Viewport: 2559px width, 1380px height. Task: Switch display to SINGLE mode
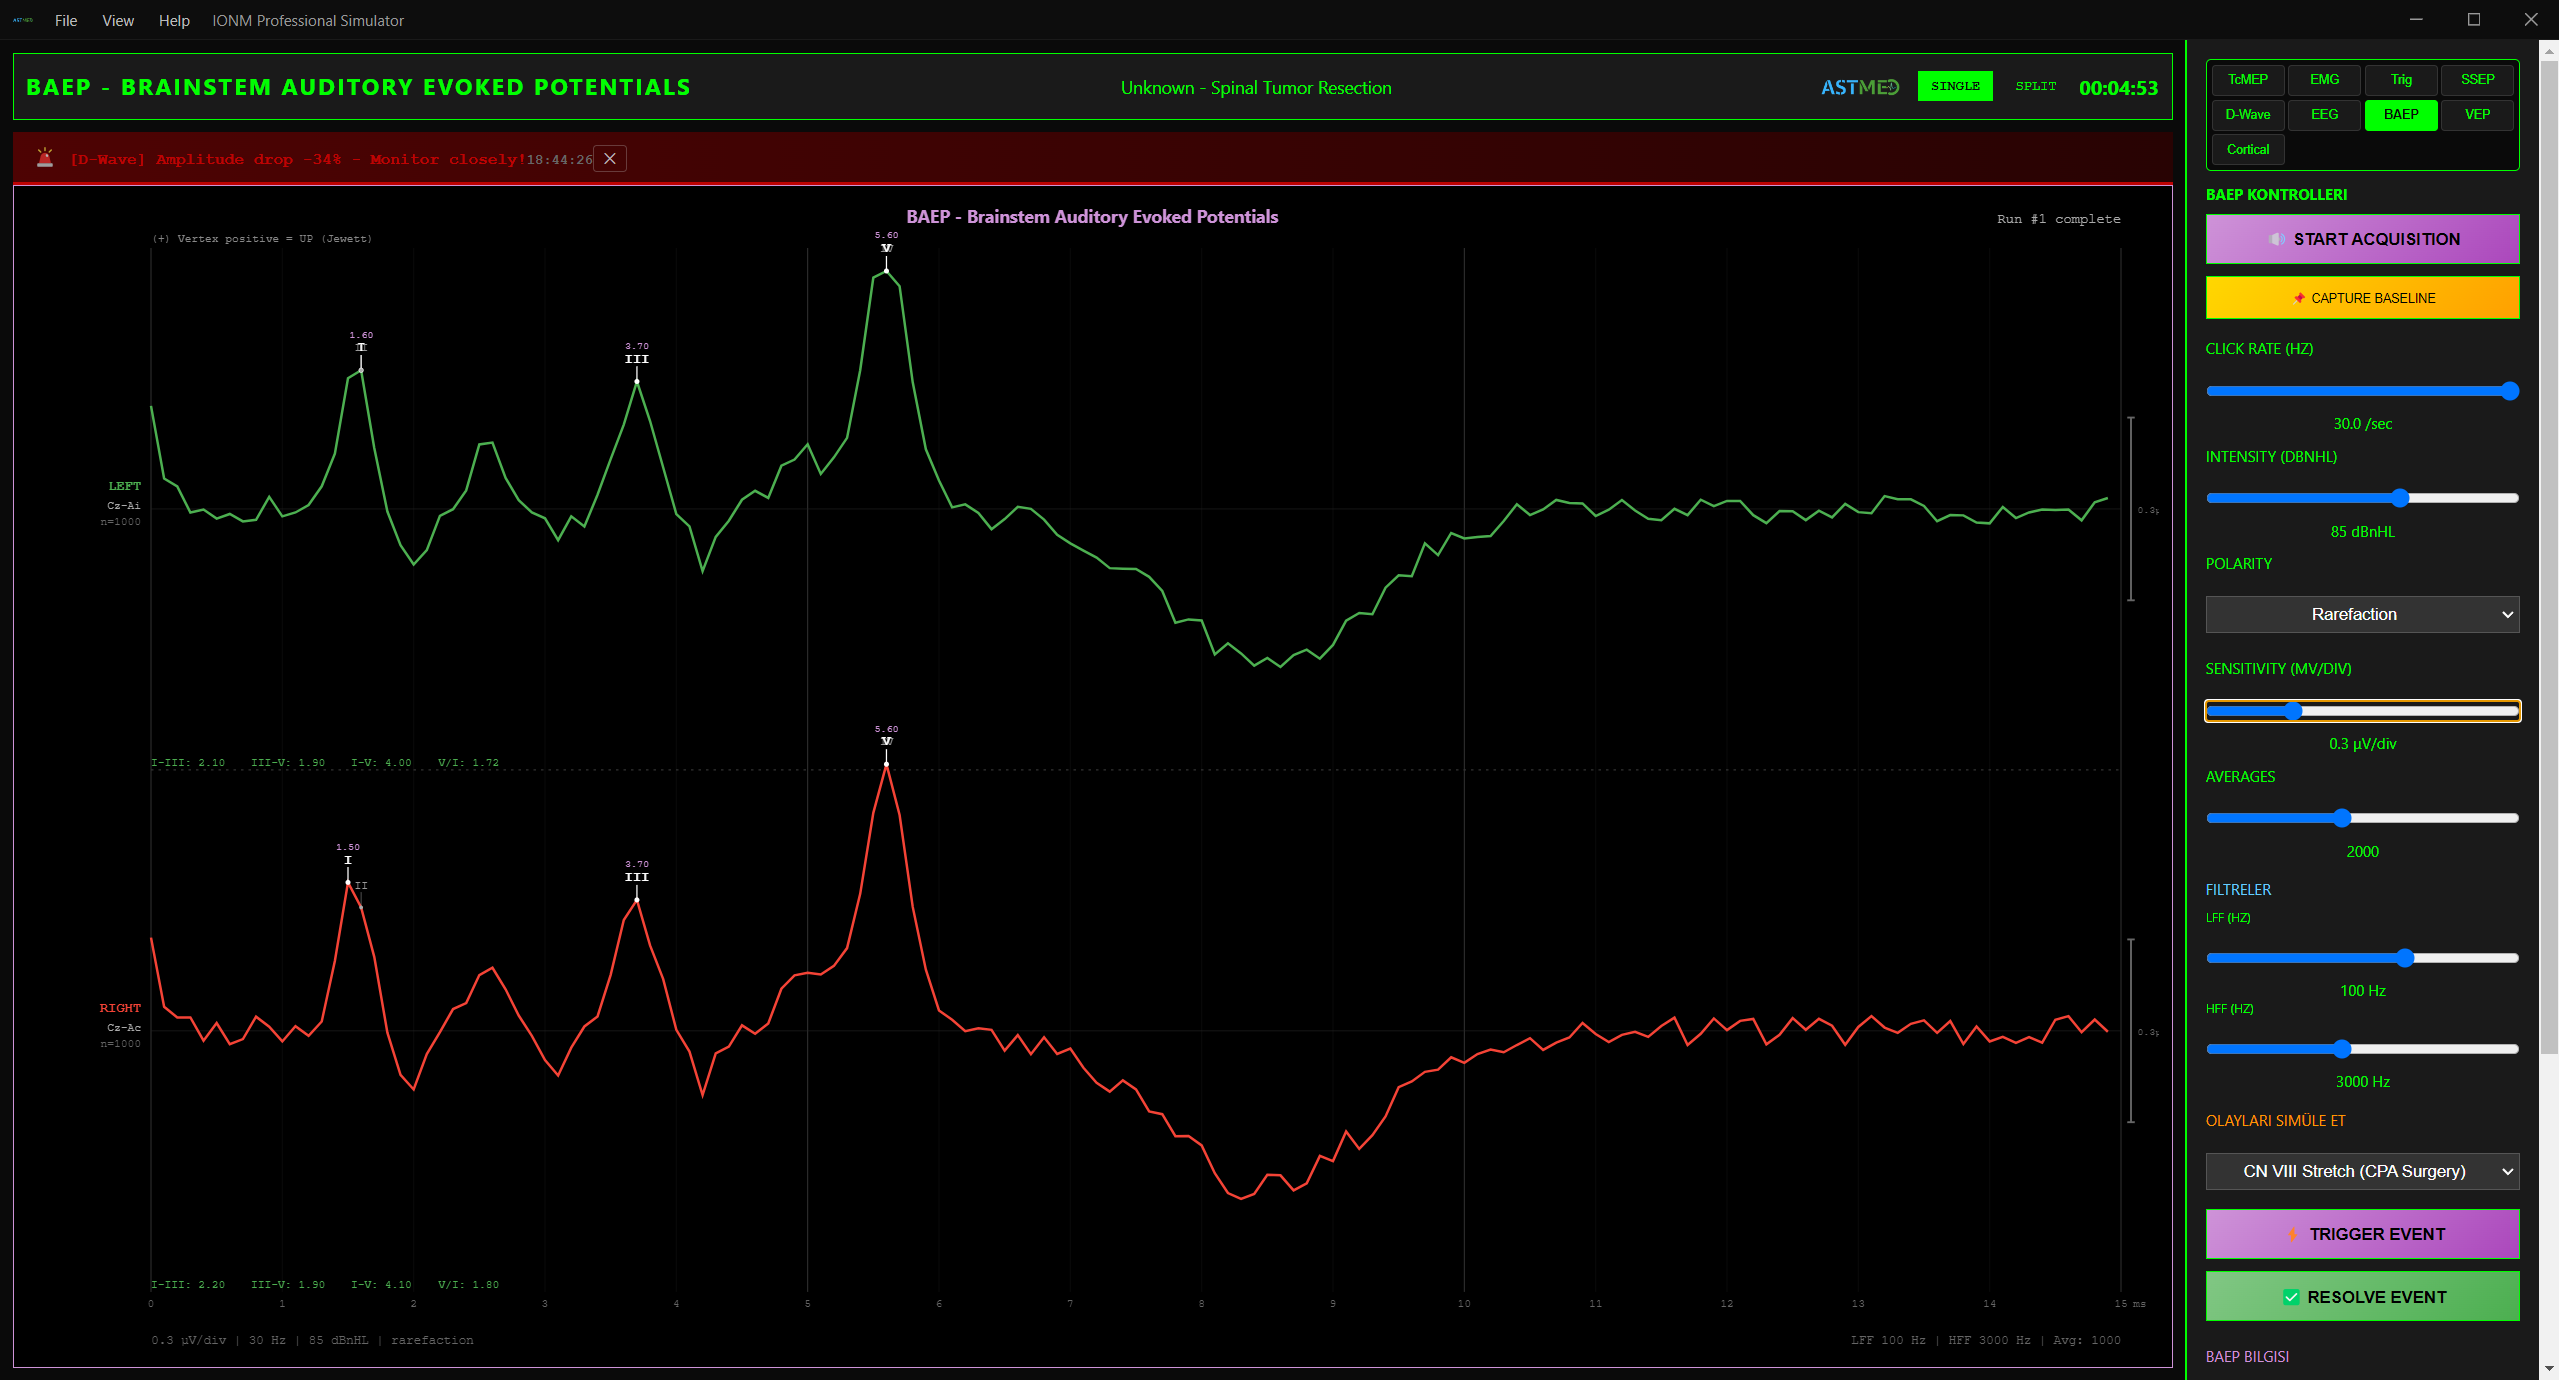[x=1954, y=86]
